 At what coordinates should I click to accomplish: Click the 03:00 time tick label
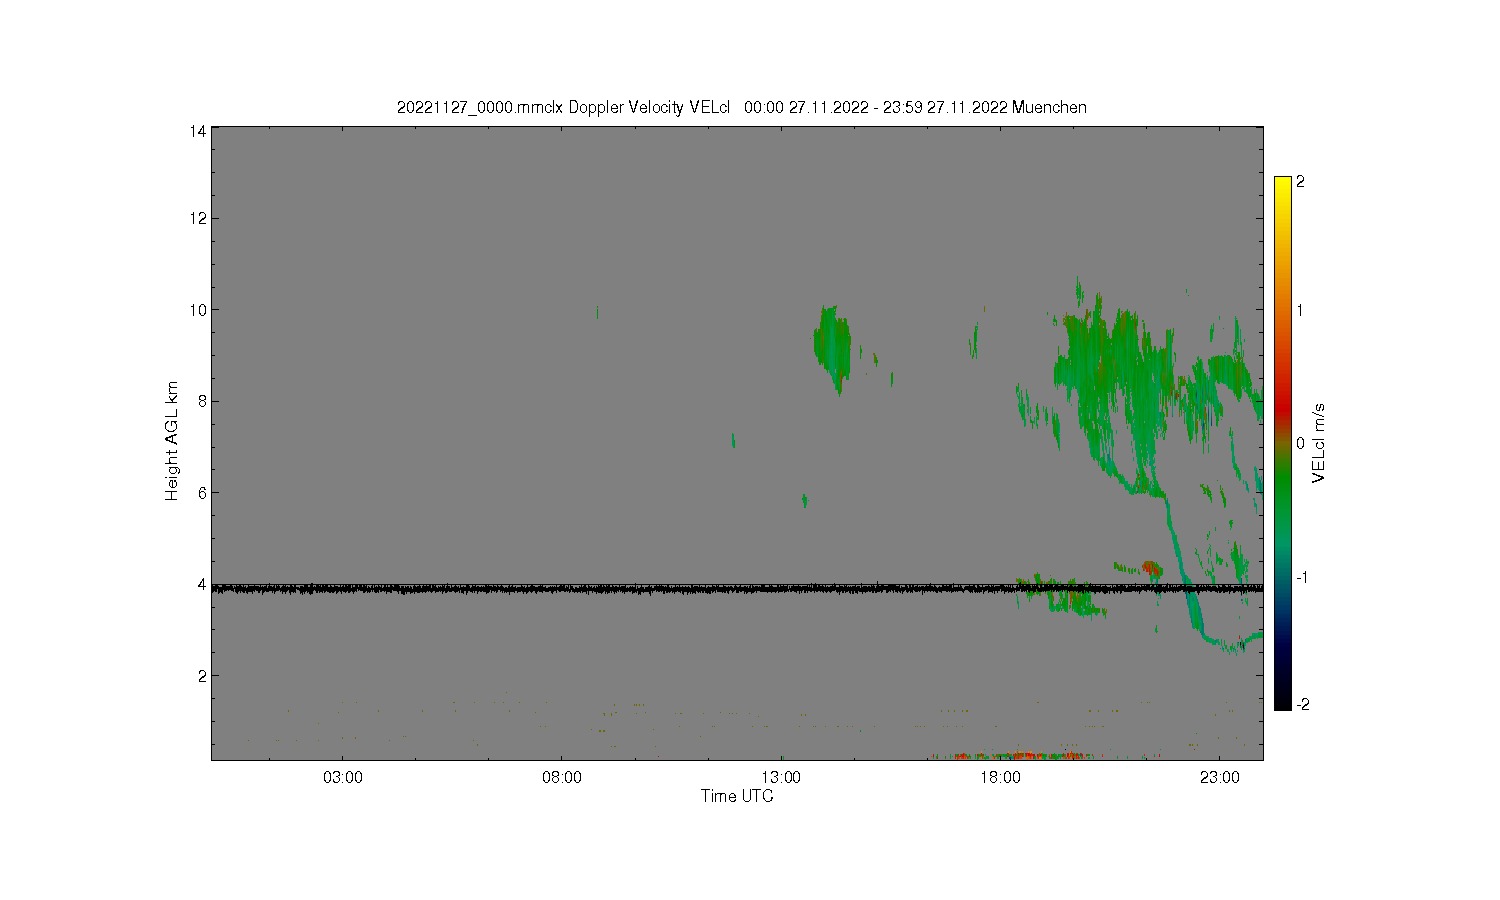tap(343, 777)
